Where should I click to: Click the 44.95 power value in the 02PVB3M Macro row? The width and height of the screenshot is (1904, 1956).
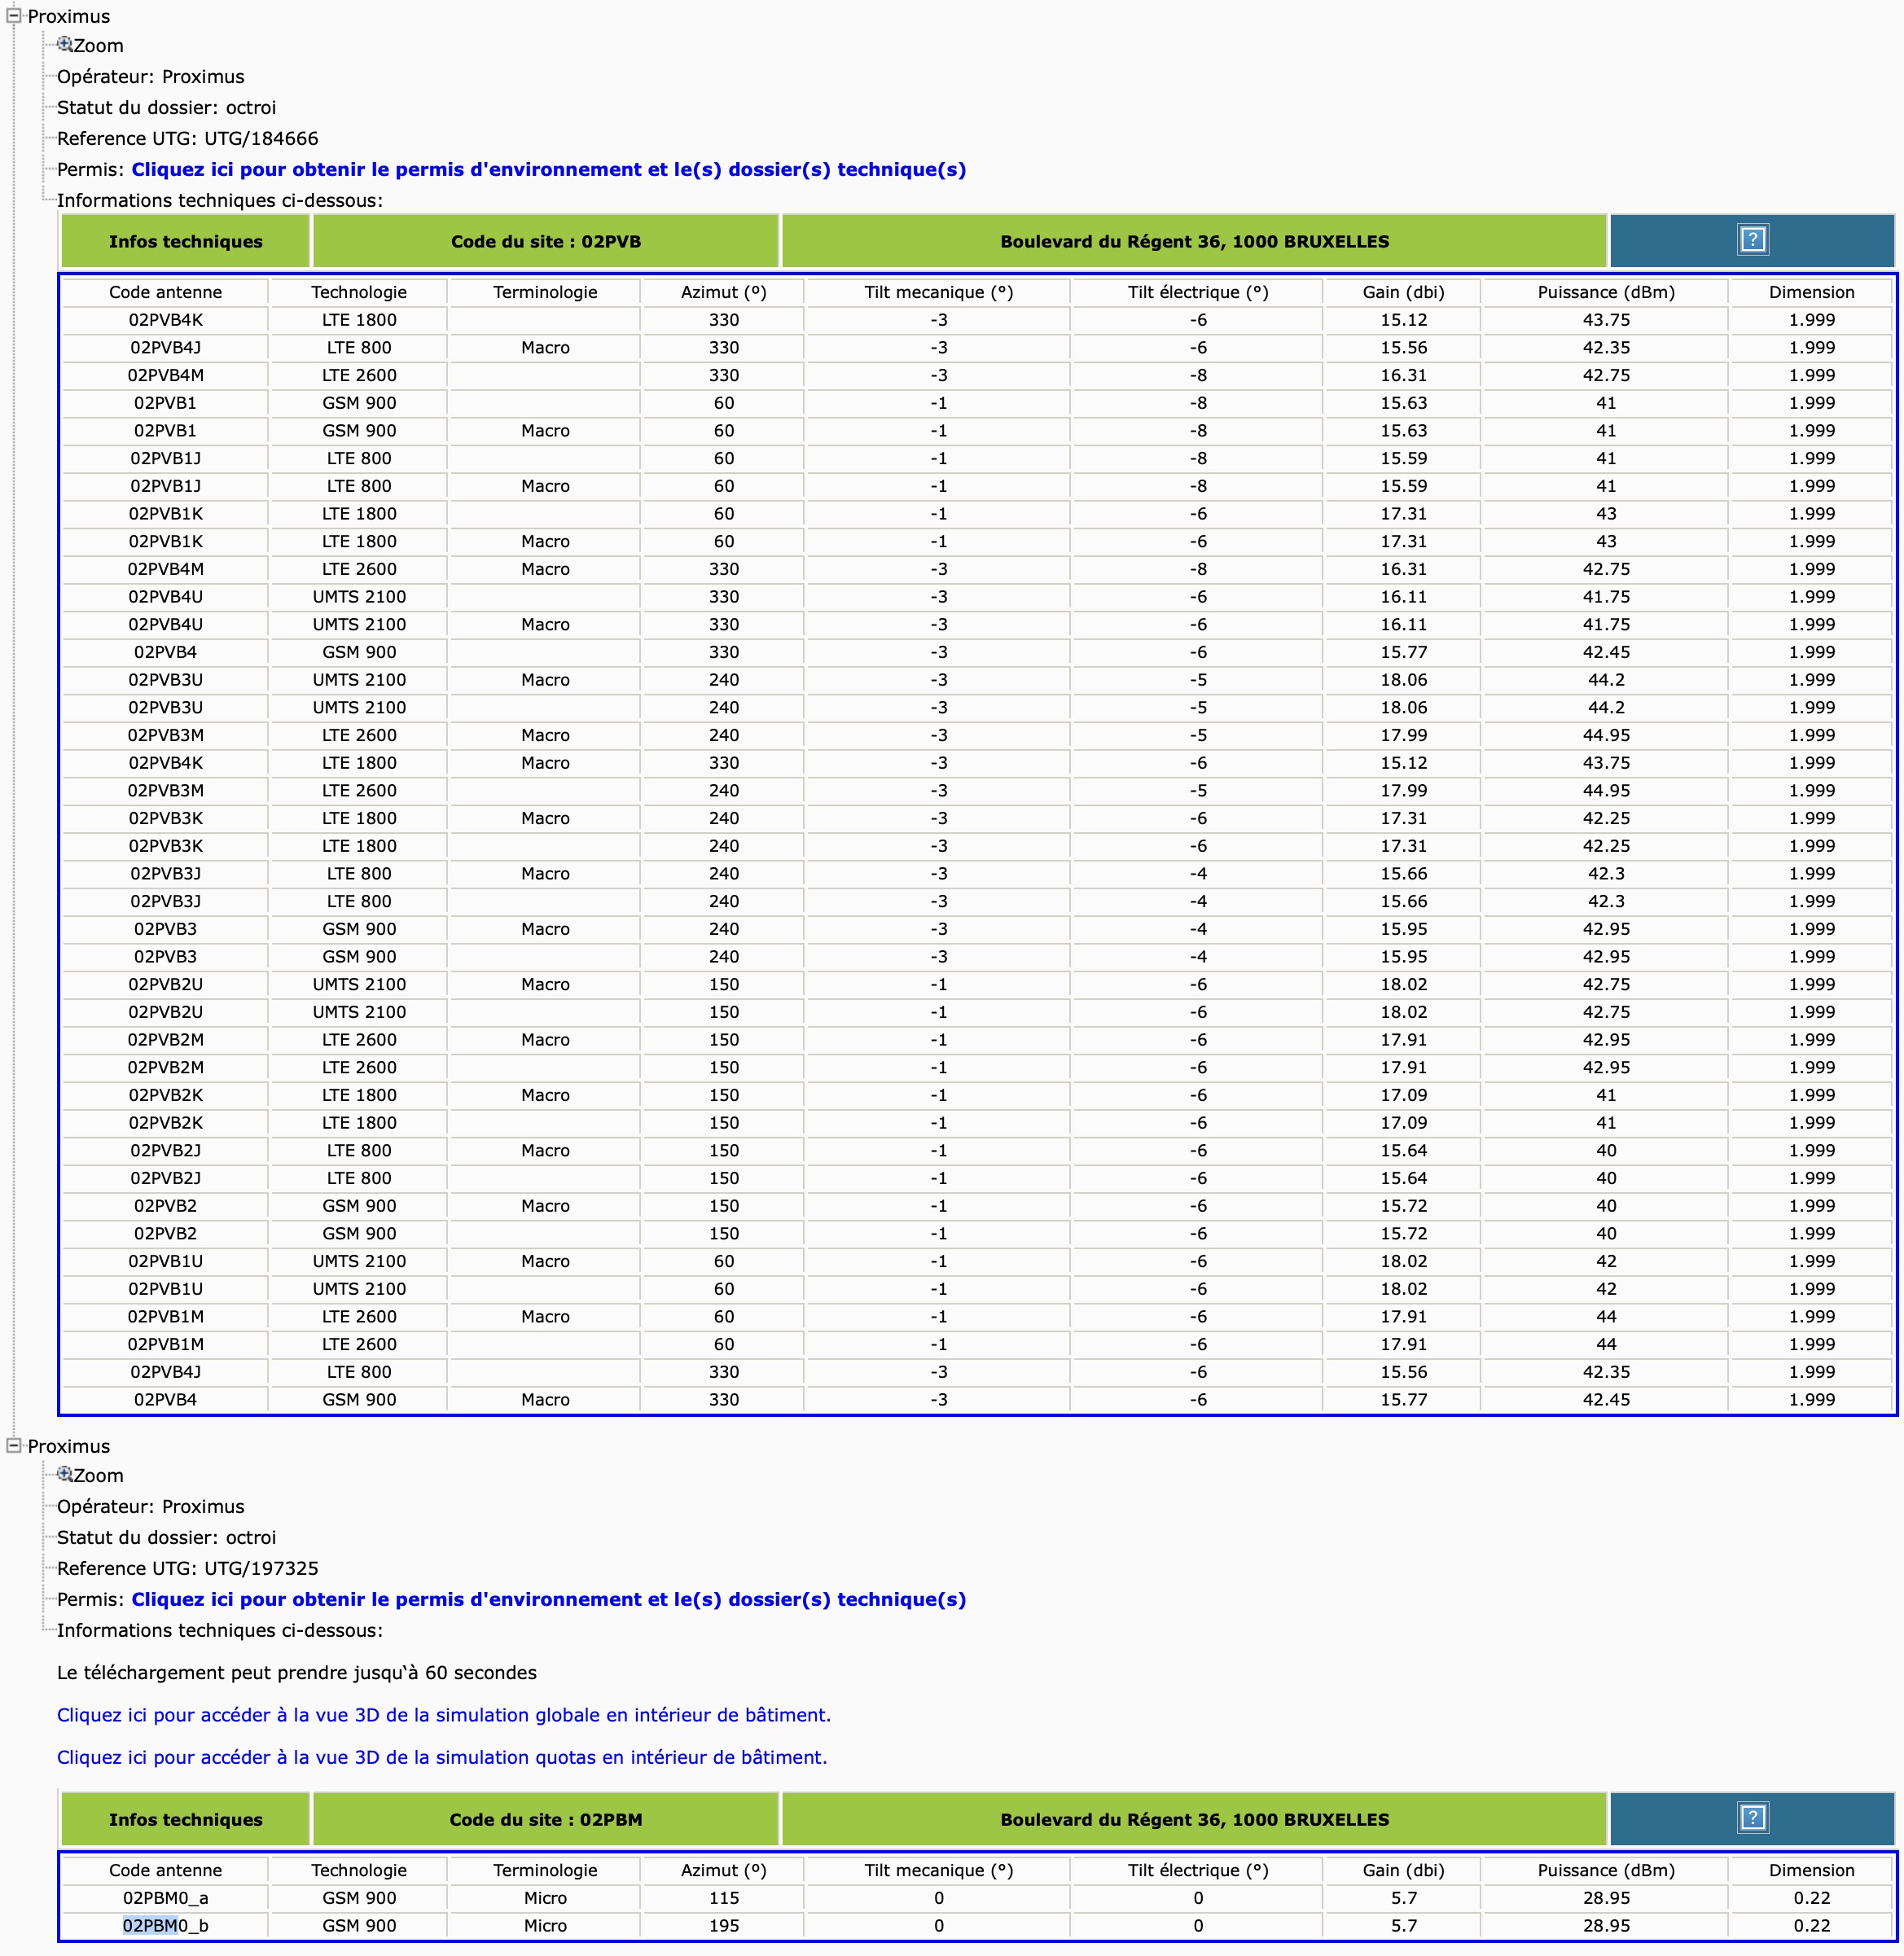[1606, 735]
